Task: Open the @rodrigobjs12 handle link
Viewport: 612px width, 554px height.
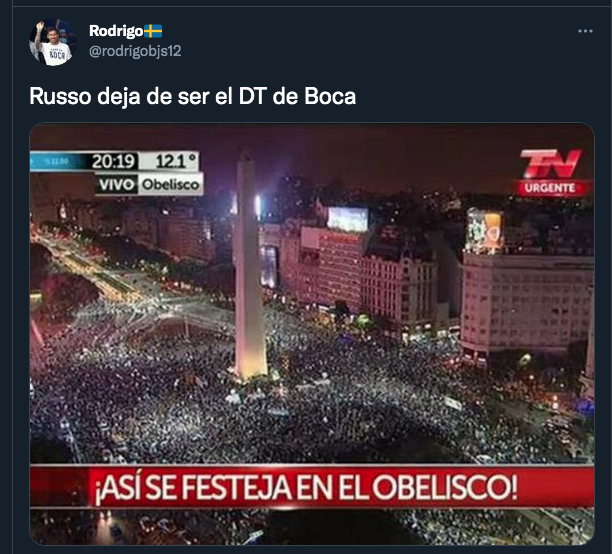Action: tap(135, 51)
